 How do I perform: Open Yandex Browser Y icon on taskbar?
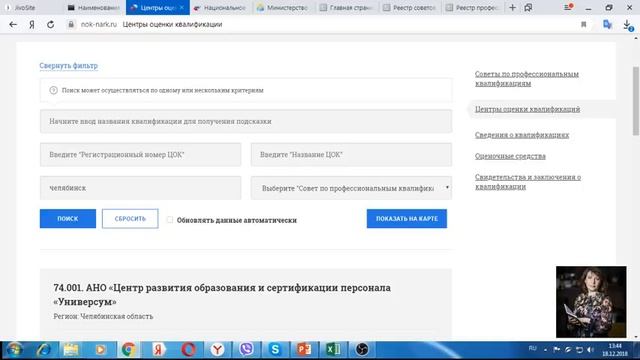tap(218, 349)
